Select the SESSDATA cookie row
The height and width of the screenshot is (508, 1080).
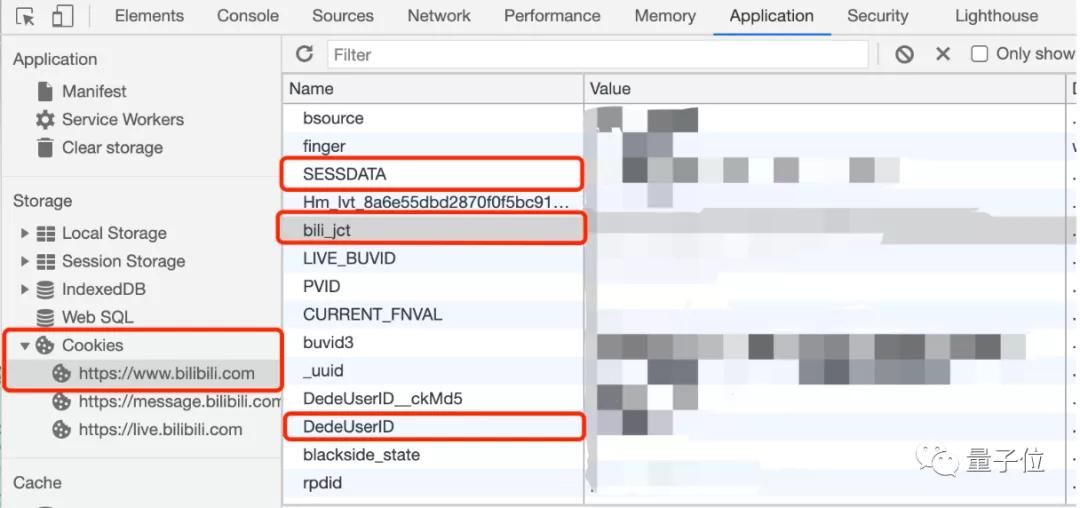[x=344, y=174]
